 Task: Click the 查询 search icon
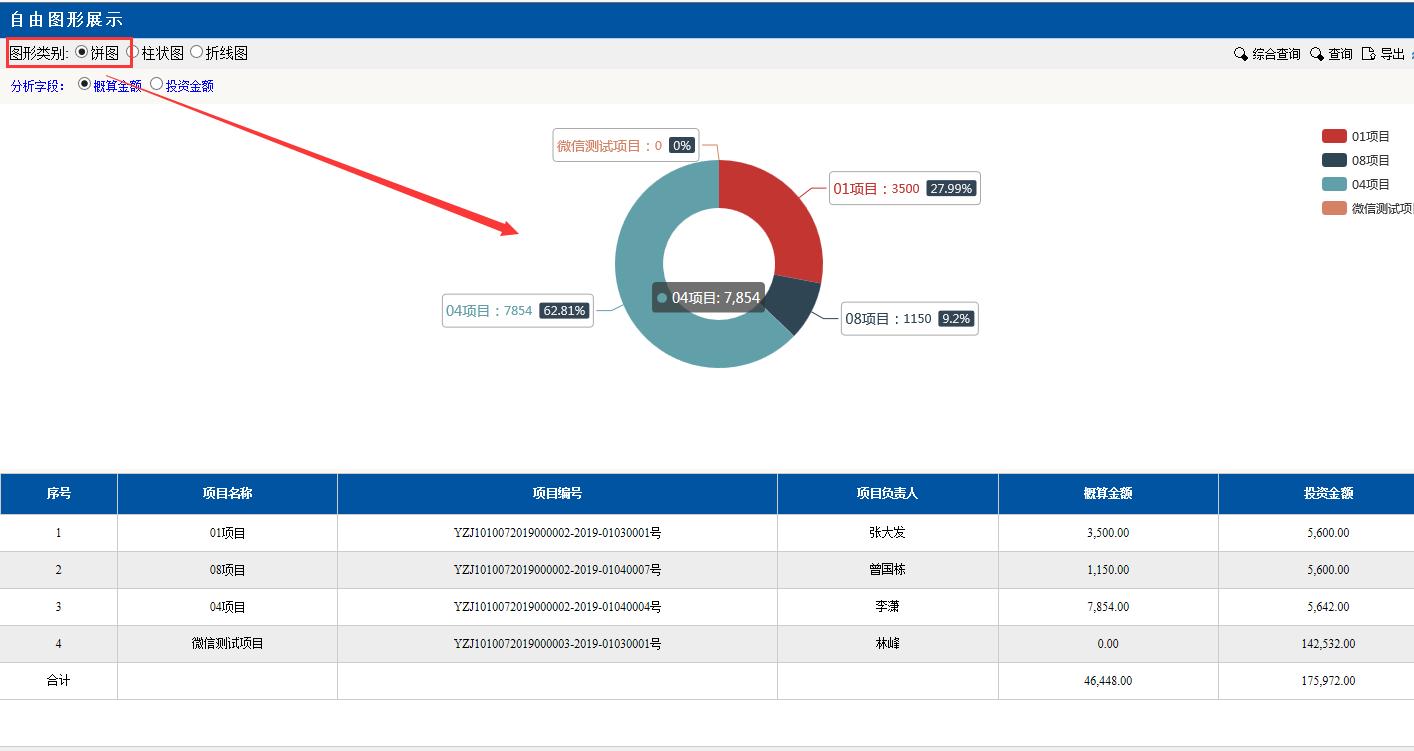click(1317, 54)
